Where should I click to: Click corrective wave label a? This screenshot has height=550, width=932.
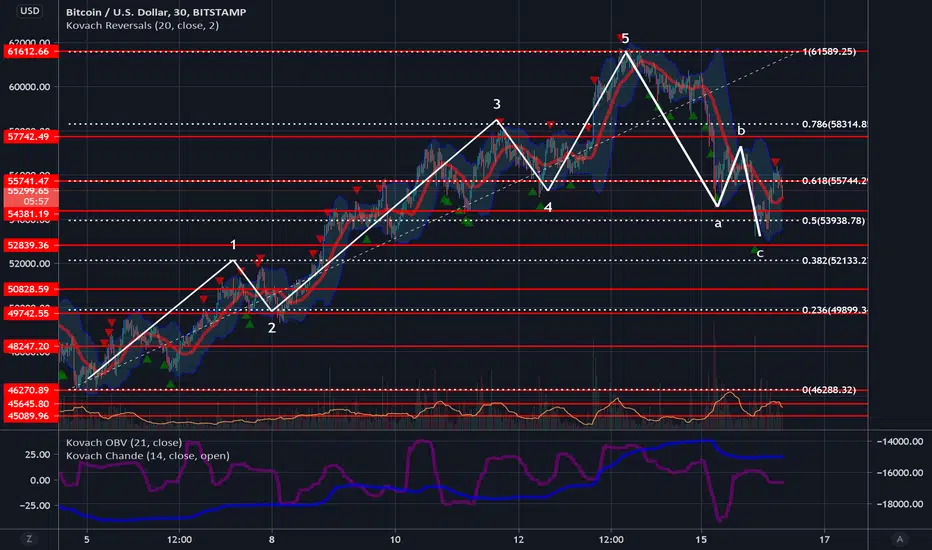718,223
